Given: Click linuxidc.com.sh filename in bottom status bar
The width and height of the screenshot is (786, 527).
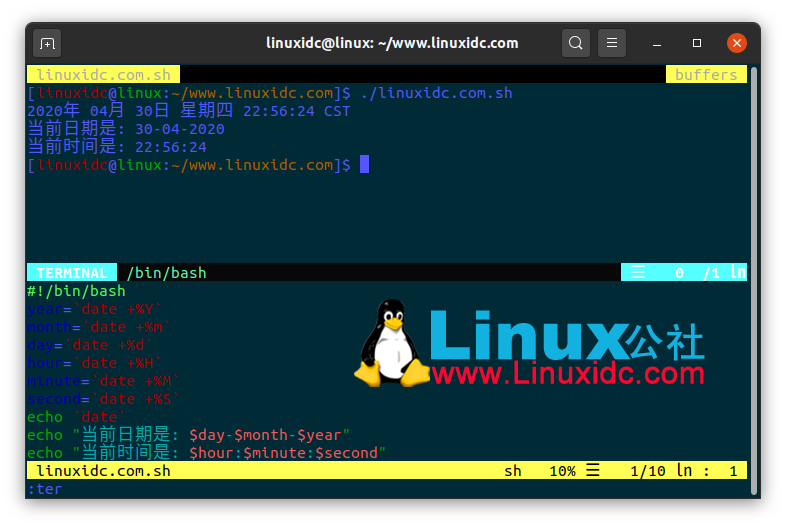Looking at the screenshot, I should point(103,471).
